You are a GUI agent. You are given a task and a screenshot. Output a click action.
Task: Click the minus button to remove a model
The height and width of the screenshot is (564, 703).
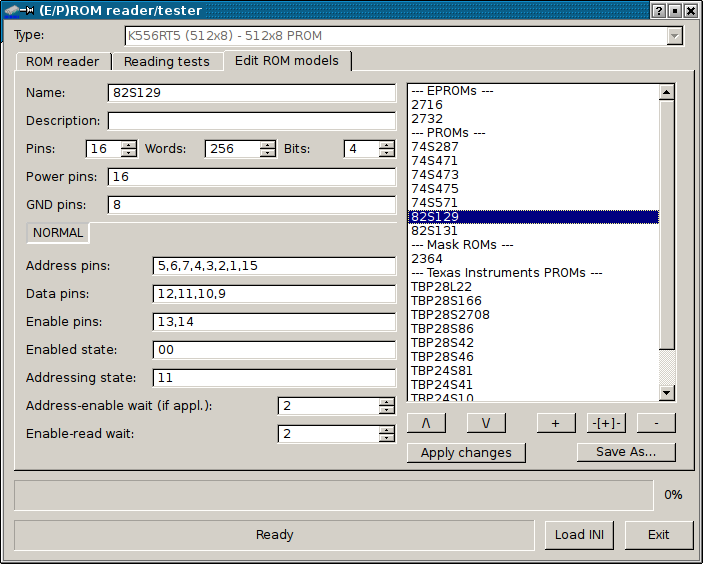coord(656,423)
